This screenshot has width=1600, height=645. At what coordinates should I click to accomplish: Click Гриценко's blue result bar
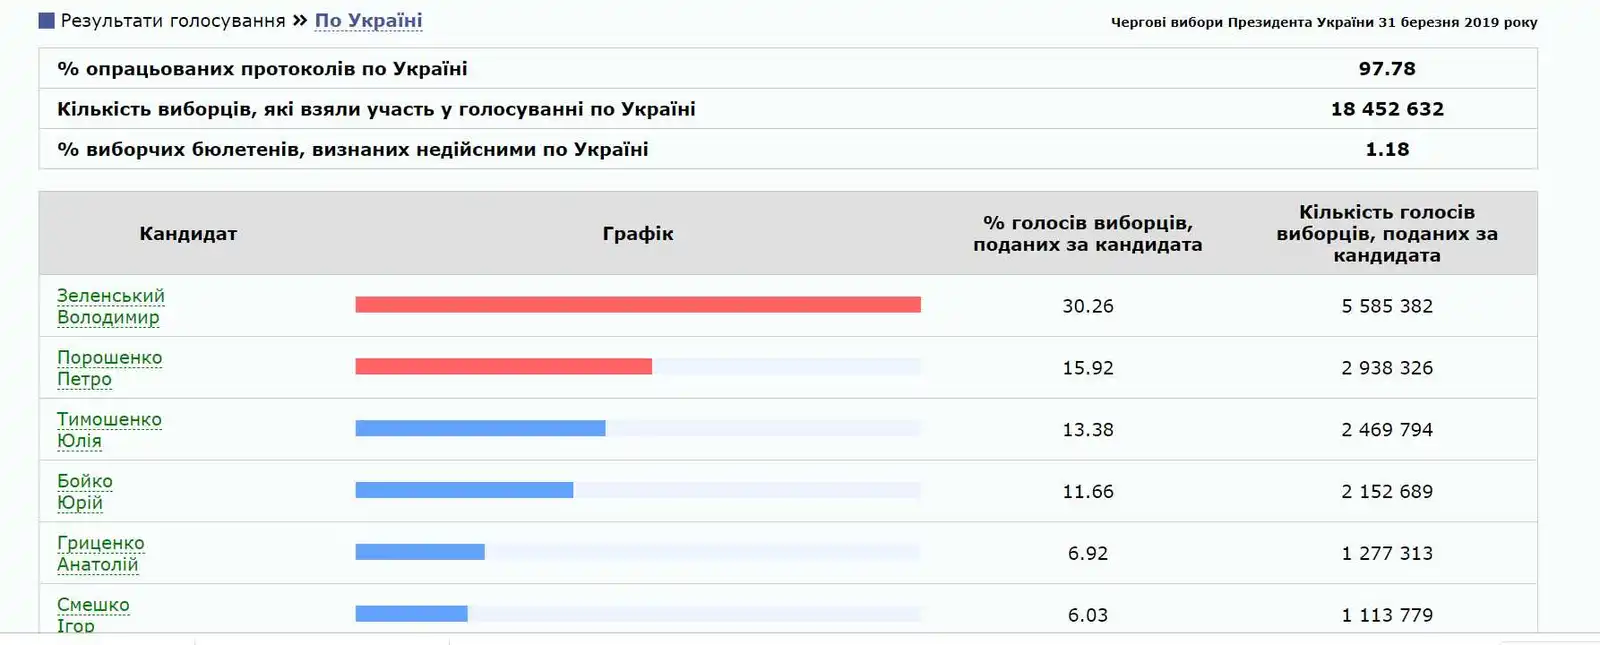point(420,552)
